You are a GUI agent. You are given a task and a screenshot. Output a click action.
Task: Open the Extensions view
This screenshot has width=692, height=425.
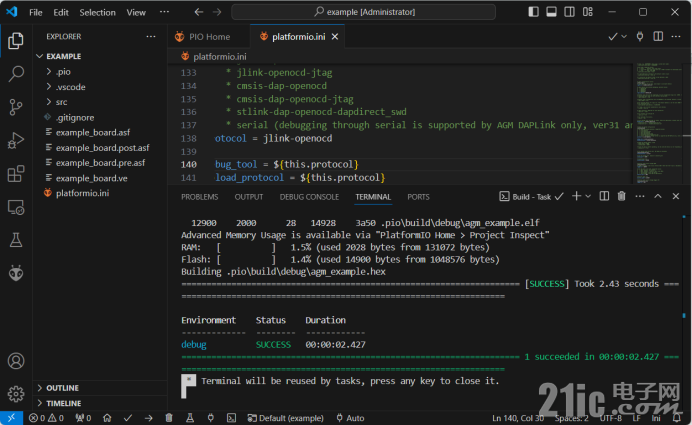tap(16, 174)
